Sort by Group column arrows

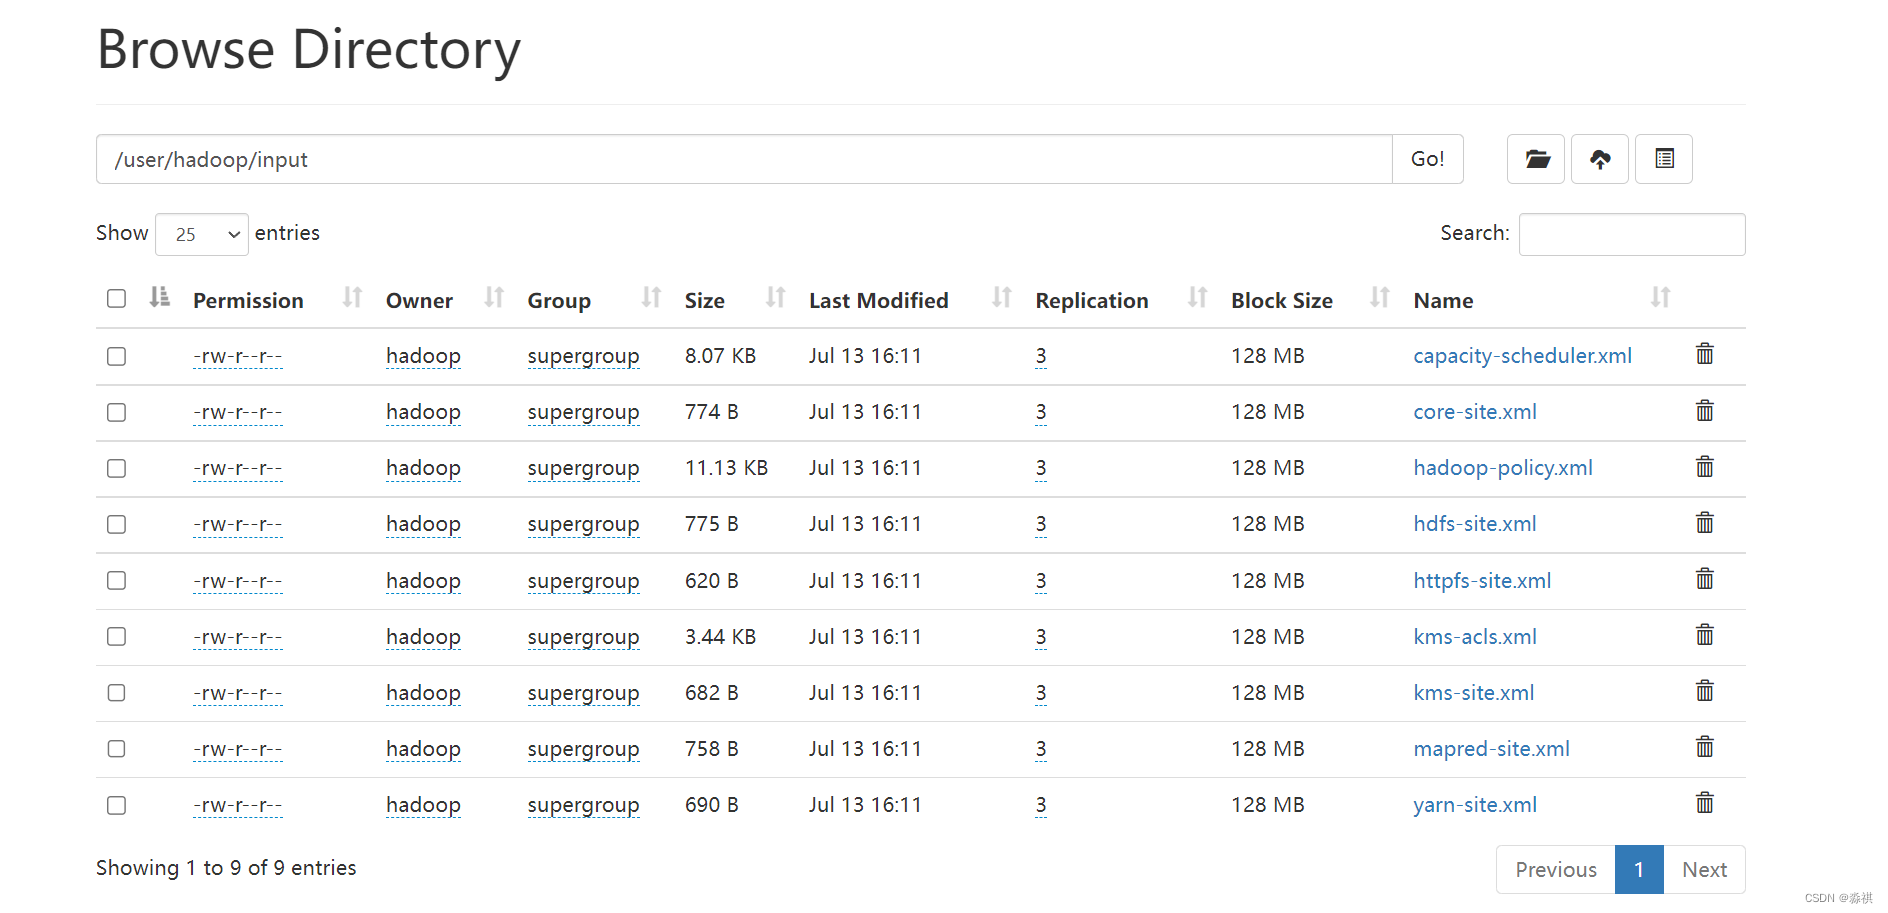pos(651,298)
